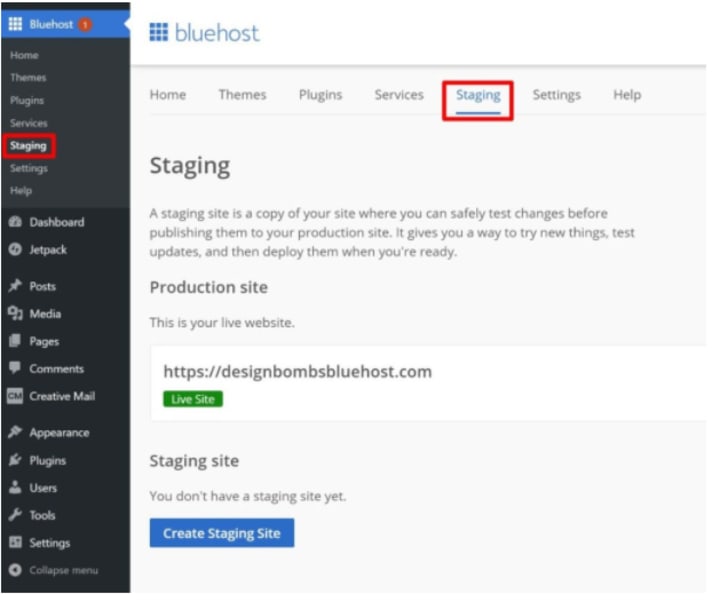The width and height of the screenshot is (720, 610).
Task: Click the Plugins plug icon in sidebar
Action: coord(15,460)
